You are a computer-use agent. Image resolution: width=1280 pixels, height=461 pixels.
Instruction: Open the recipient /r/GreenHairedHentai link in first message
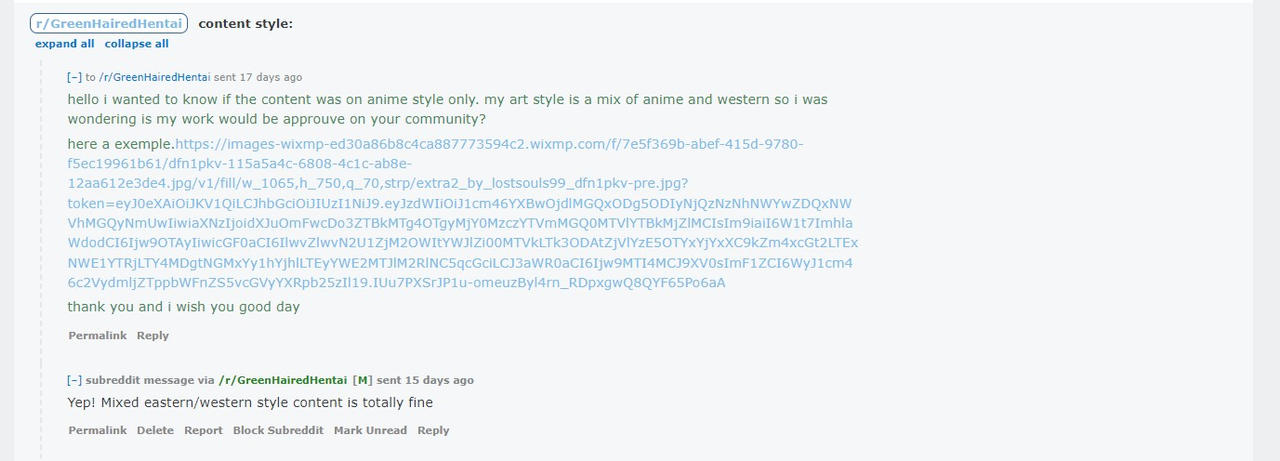[x=154, y=77]
